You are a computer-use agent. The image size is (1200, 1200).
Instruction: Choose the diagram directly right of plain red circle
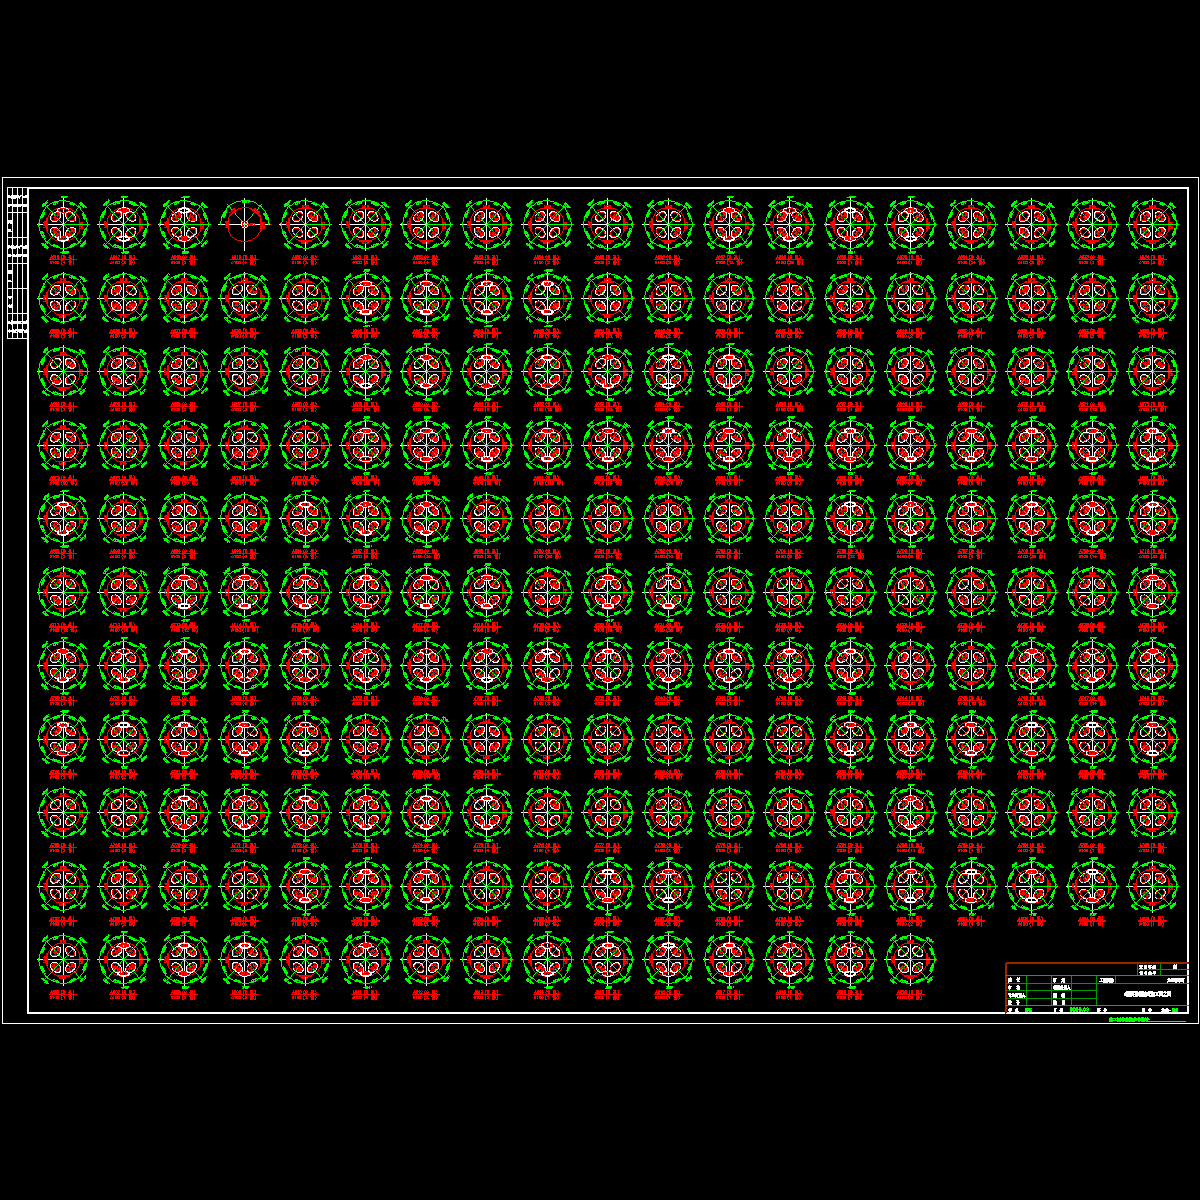(x=305, y=223)
